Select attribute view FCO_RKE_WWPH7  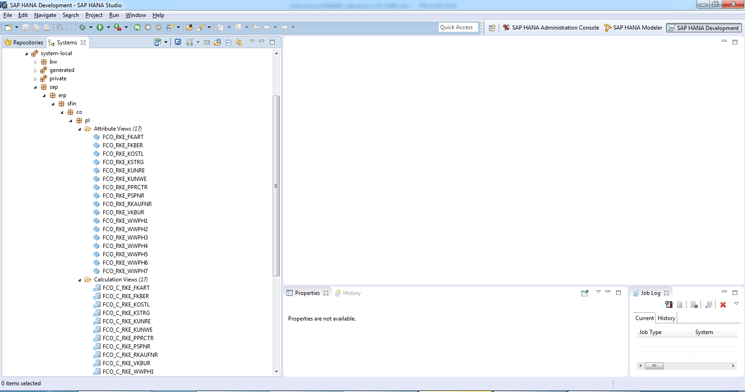click(125, 271)
